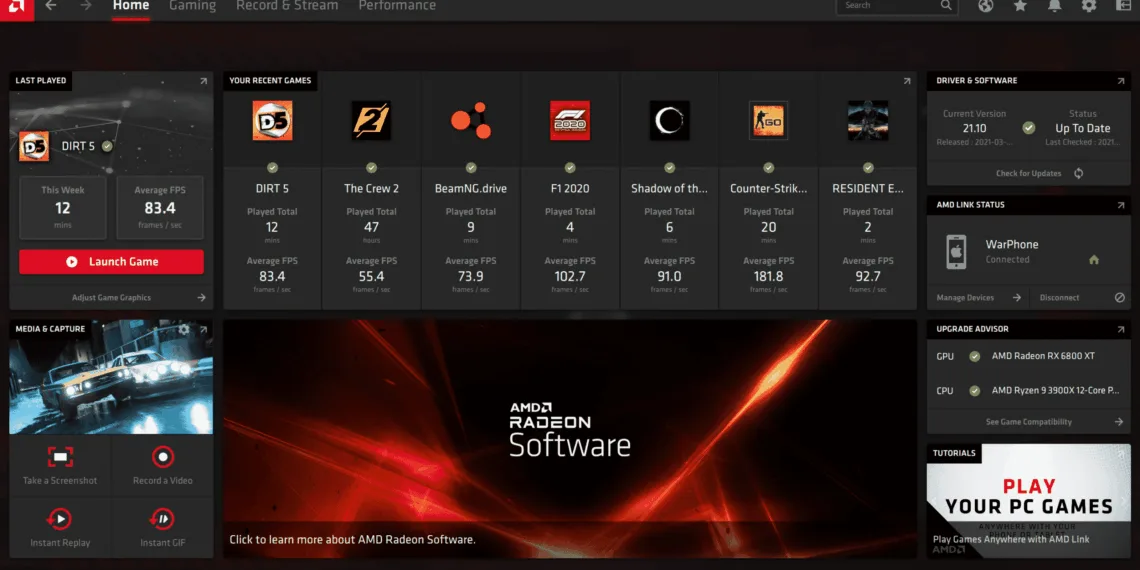Open settings gear icon in top bar
Viewport: 1140px width, 570px height.
click(1088, 6)
